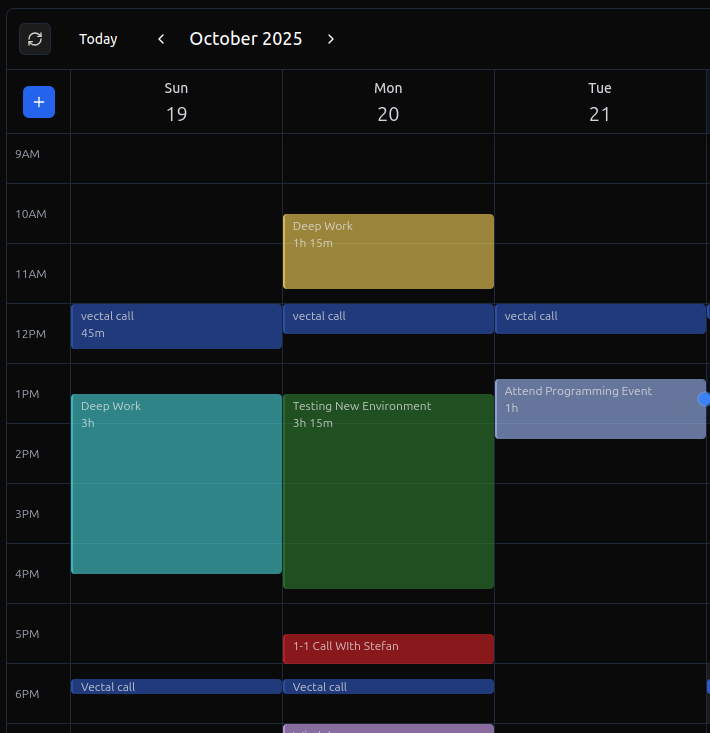This screenshot has height=733, width=710.
Task: Click the refresh calendar icon
Action: [x=35, y=39]
